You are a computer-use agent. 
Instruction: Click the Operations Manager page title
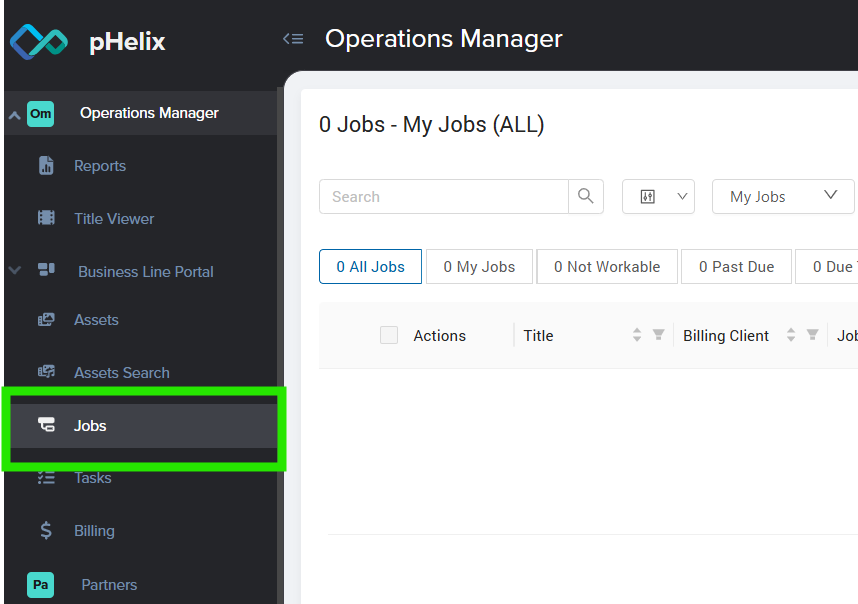click(x=443, y=39)
